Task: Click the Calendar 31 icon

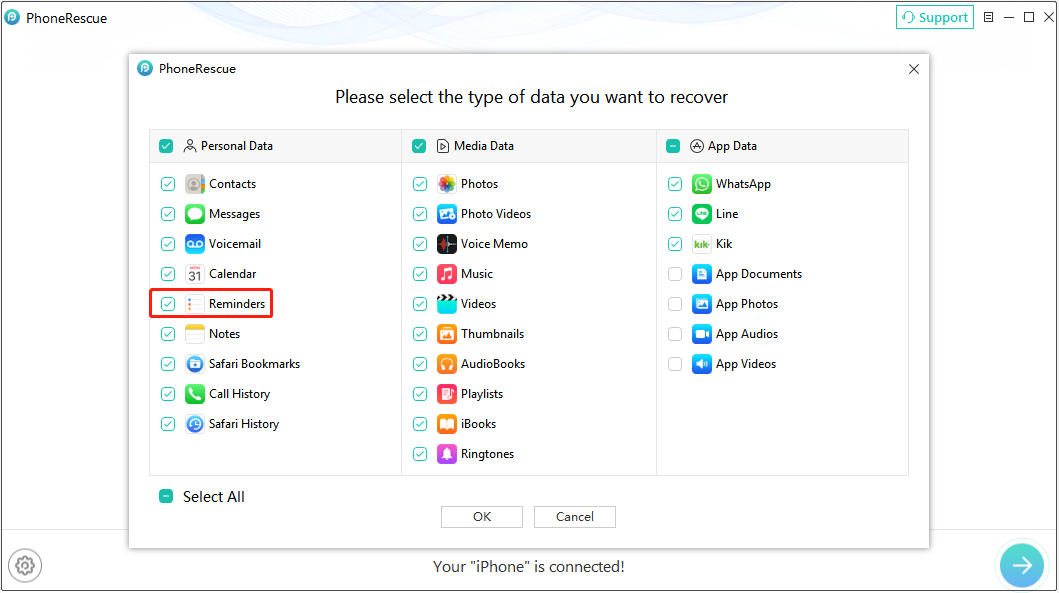Action: click(x=195, y=274)
